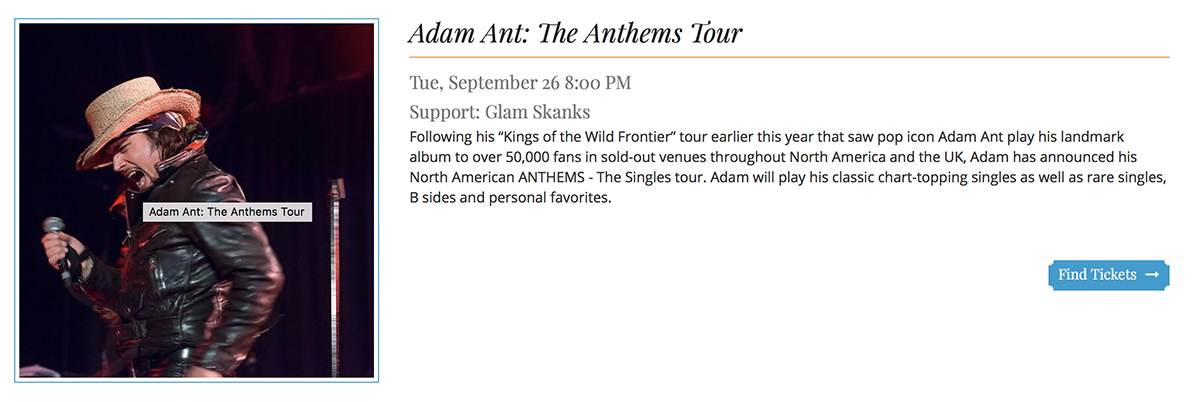The image size is (1200, 402).
Task: Click the B sides and personal favorites text
Action: click(x=509, y=198)
